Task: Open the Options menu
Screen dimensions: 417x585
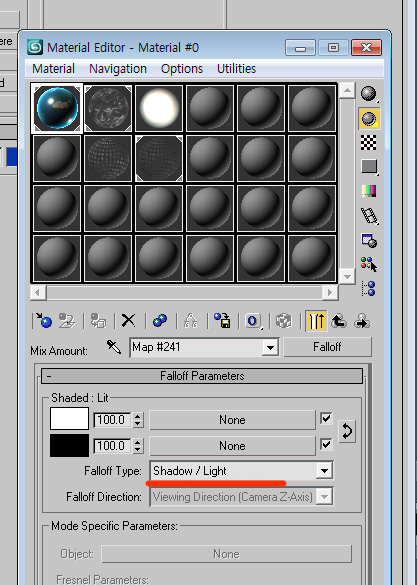Action: [x=182, y=69]
